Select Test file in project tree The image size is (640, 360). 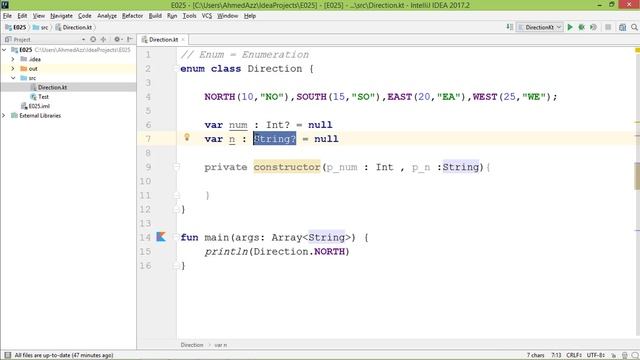pyautogui.click(x=43, y=97)
